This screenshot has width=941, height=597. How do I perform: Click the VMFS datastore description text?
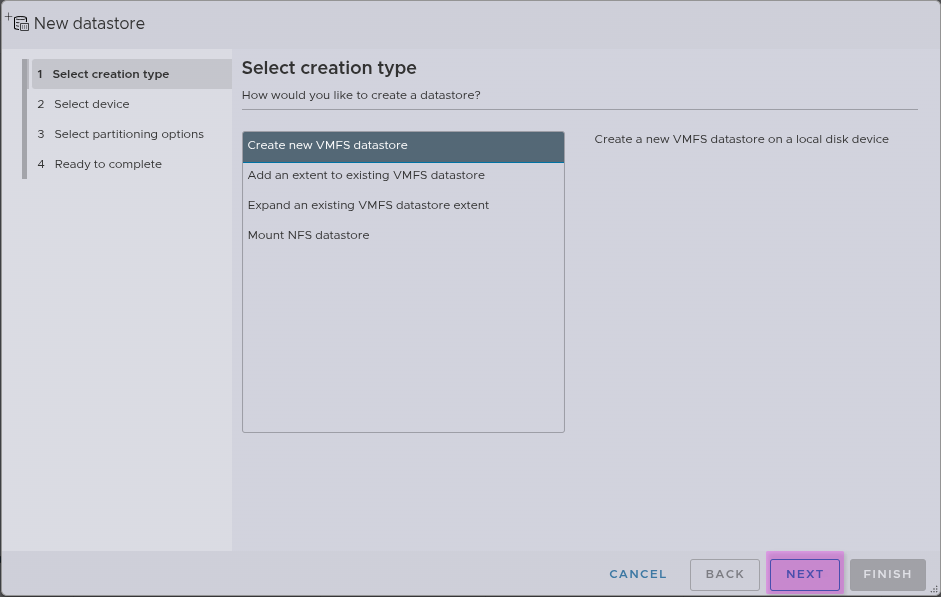[x=741, y=139]
